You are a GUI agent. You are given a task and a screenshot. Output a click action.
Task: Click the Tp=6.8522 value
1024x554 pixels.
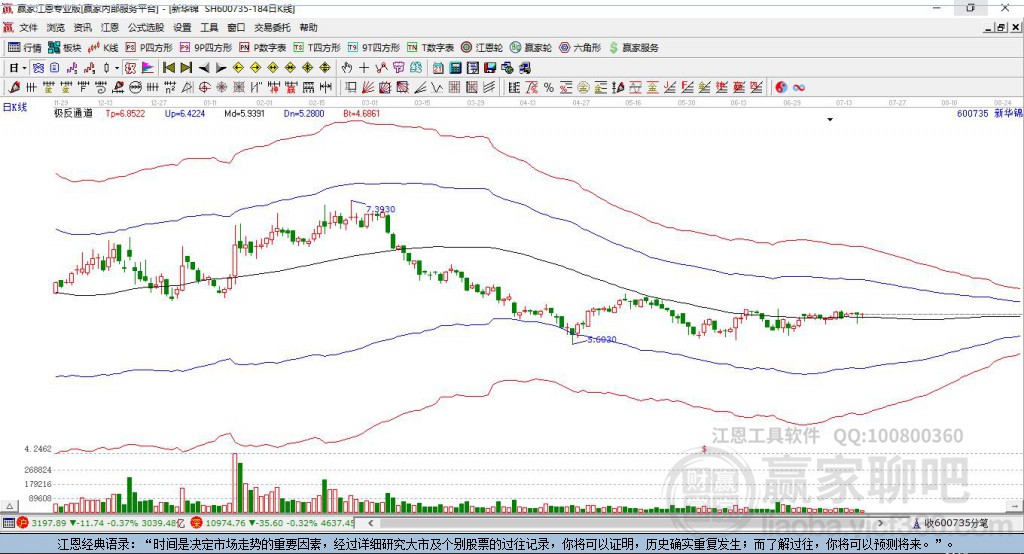(125, 113)
